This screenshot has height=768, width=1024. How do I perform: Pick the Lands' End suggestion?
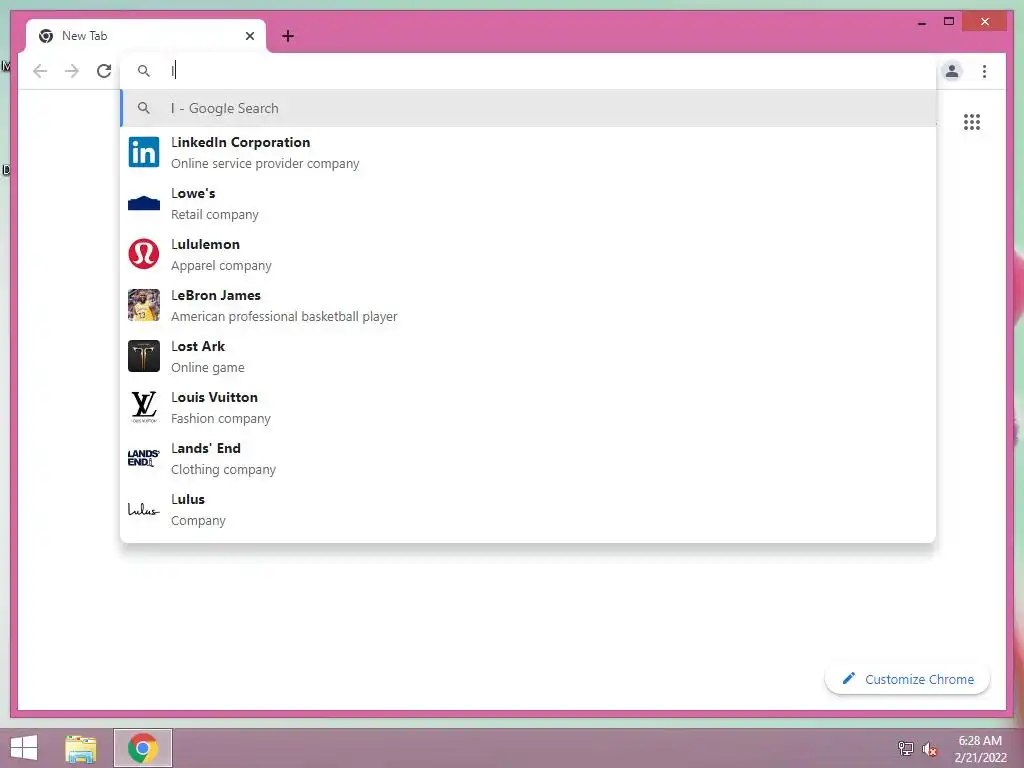pyautogui.click(x=528, y=458)
